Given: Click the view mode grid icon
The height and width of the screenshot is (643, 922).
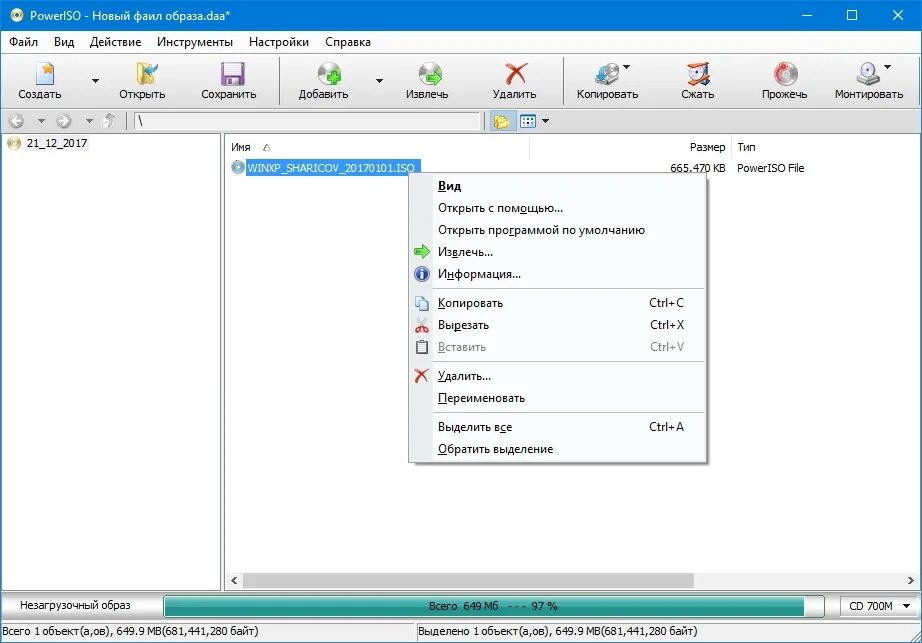Looking at the screenshot, I should (528, 121).
